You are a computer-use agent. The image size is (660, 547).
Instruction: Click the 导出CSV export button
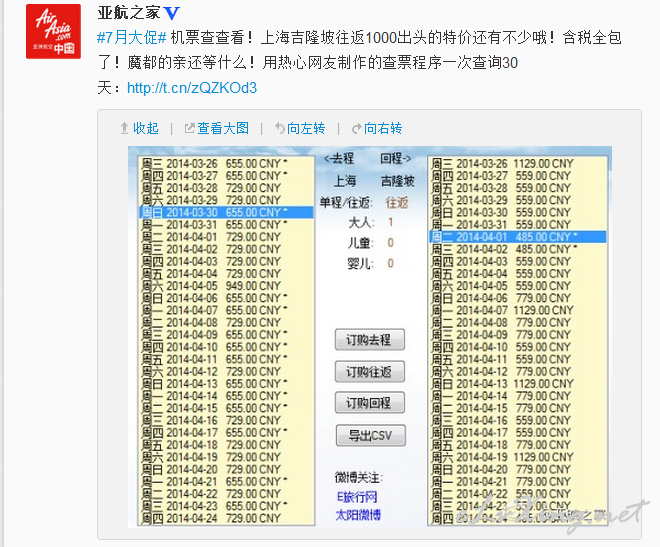(370, 435)
